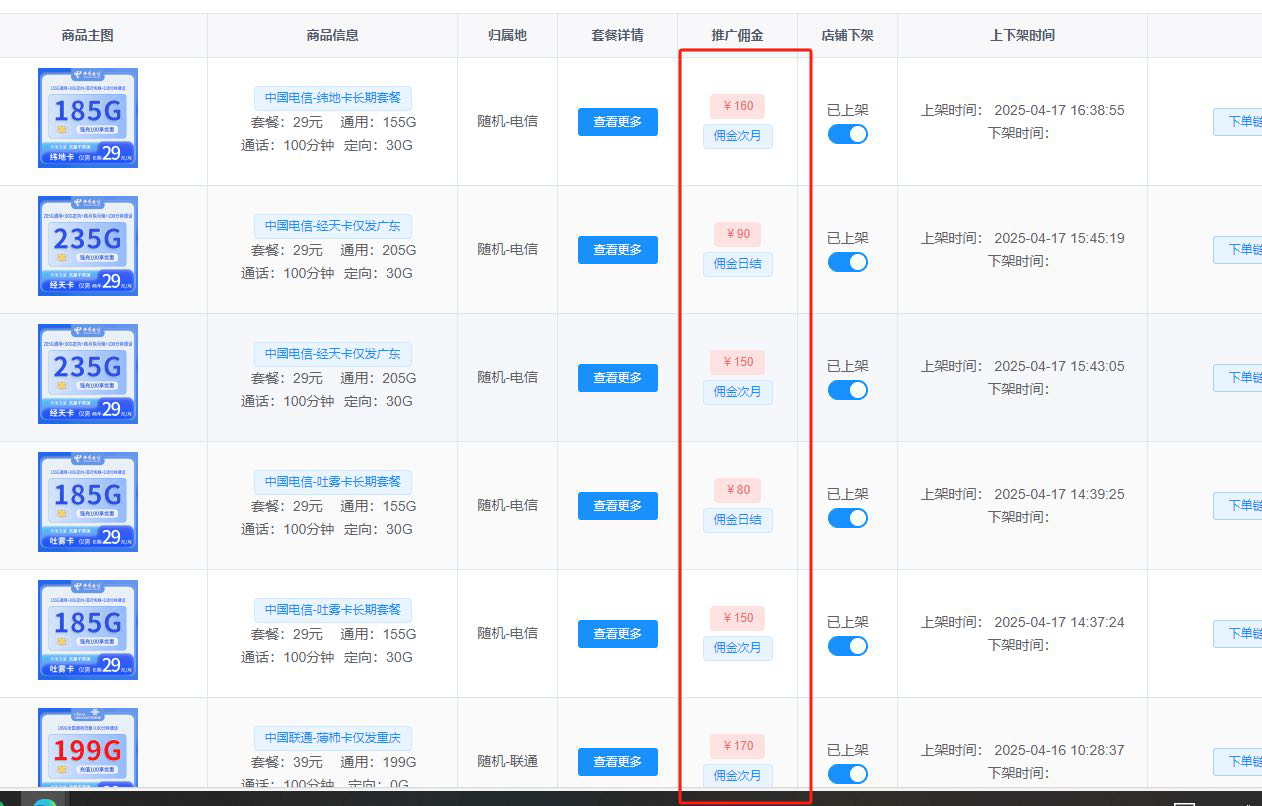
Task: Click the 中国电信-纬地卡长期套餐 name tag
Action: 333,98
